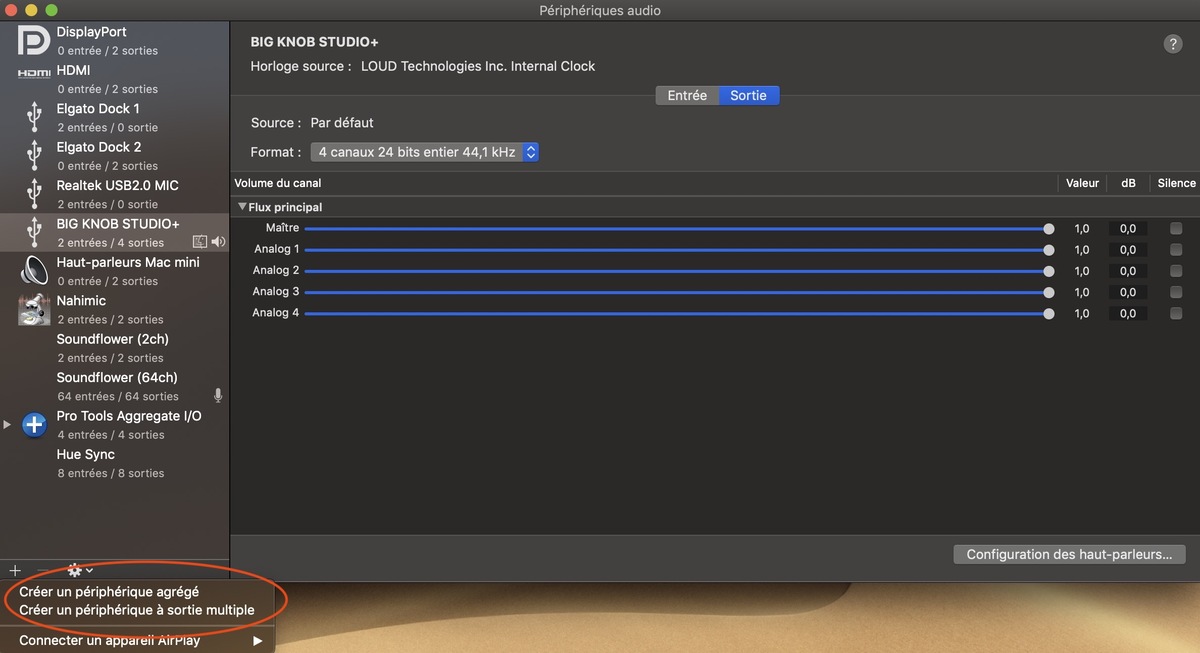The width and height of the screenshot is (1200, 653).
Task: Click the Valeur column header
Action: tap(1082, 183)
